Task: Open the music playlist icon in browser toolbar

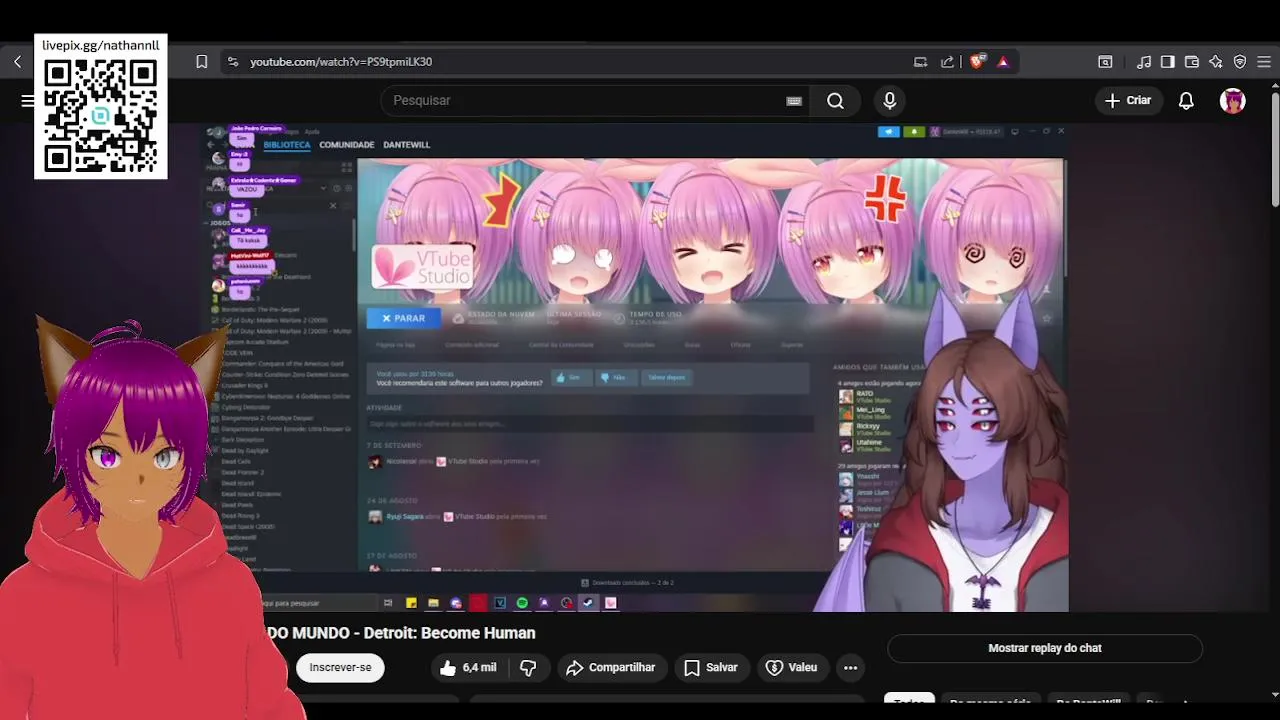Action: coord(1143,62)
